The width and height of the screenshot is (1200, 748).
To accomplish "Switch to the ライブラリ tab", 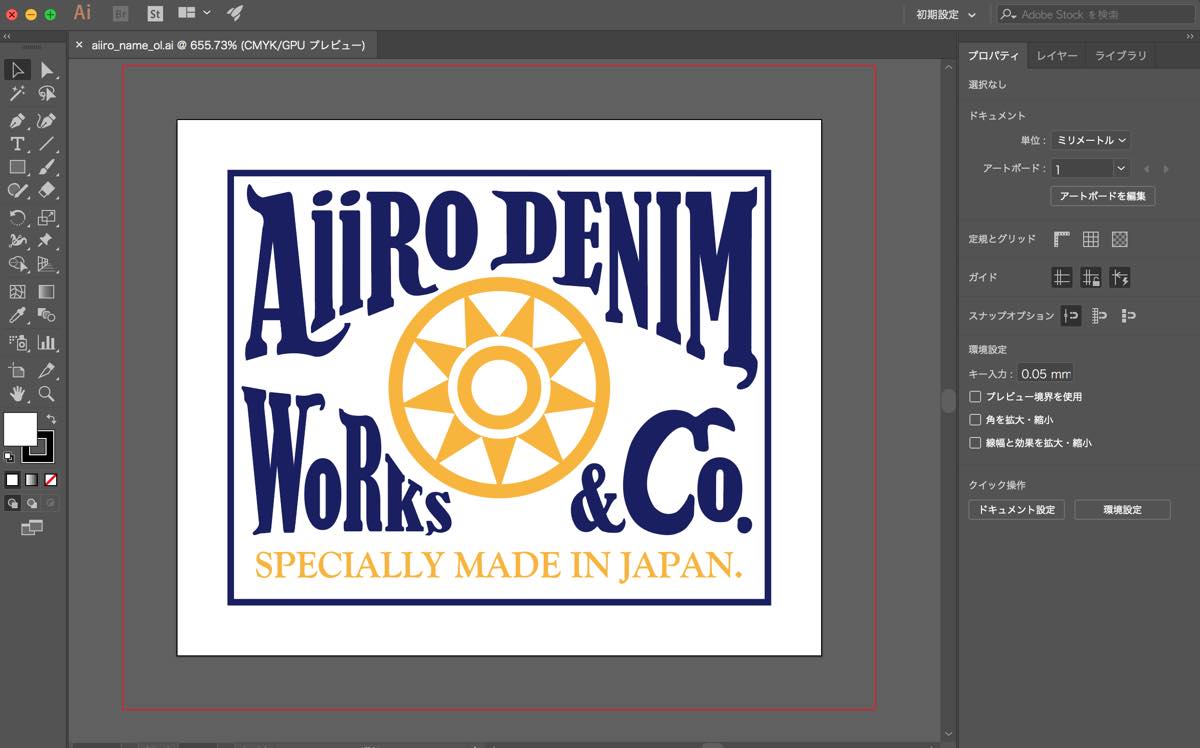I will [1121, 56].
